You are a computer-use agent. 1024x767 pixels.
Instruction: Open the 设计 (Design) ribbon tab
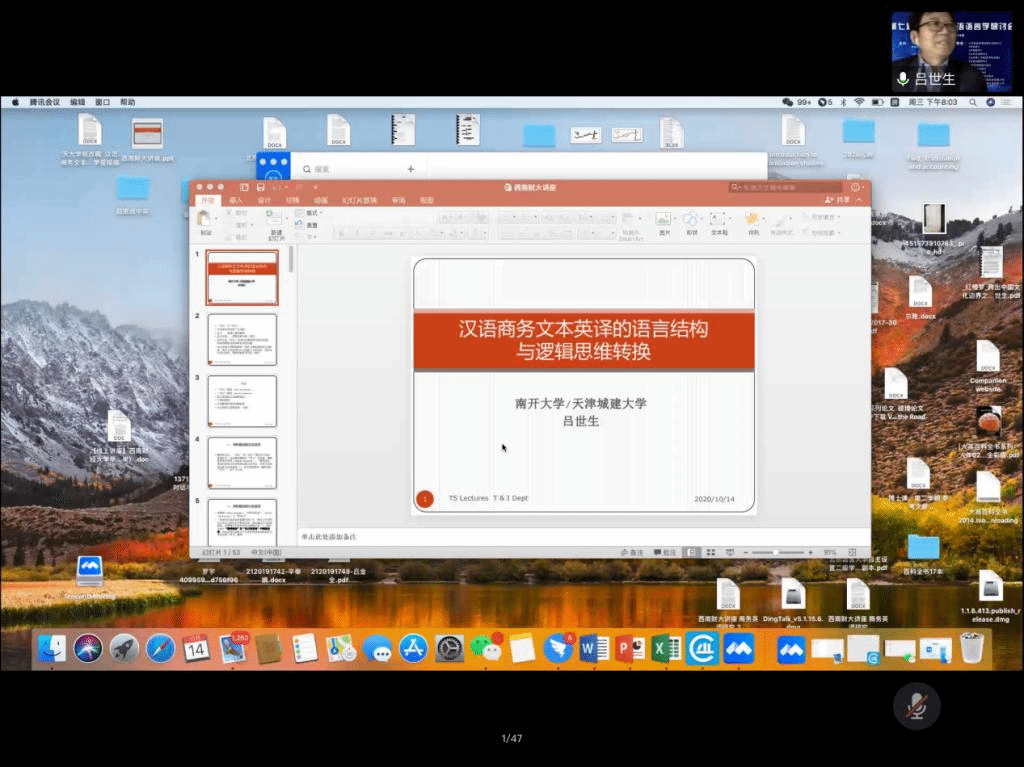tap(264, 201)
